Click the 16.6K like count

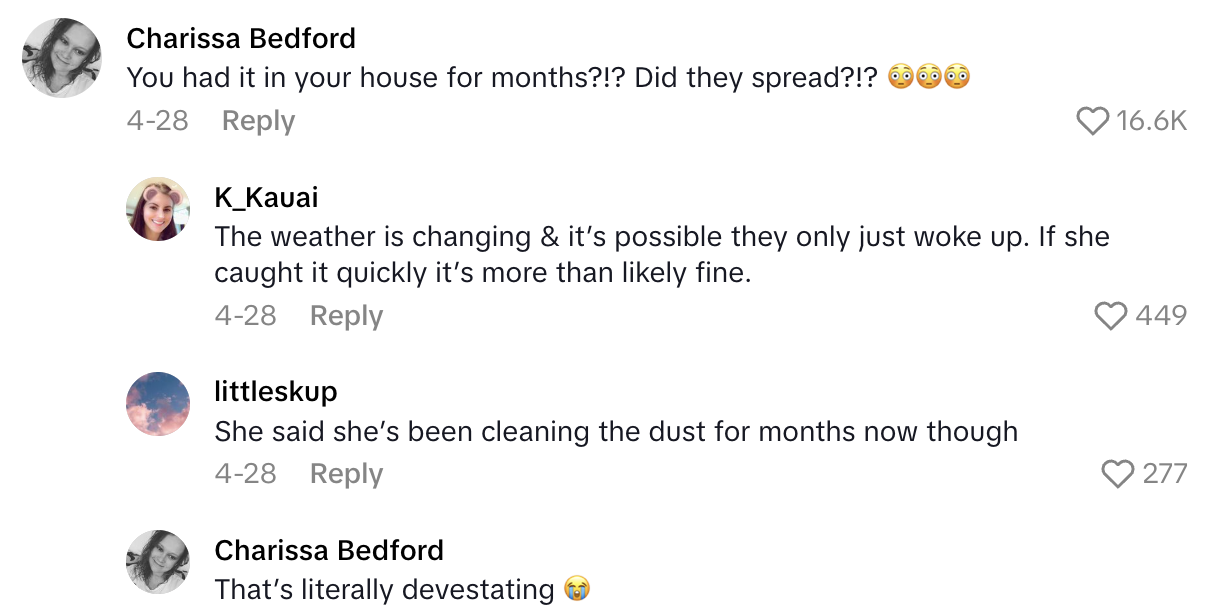[x=1151, y=121]
